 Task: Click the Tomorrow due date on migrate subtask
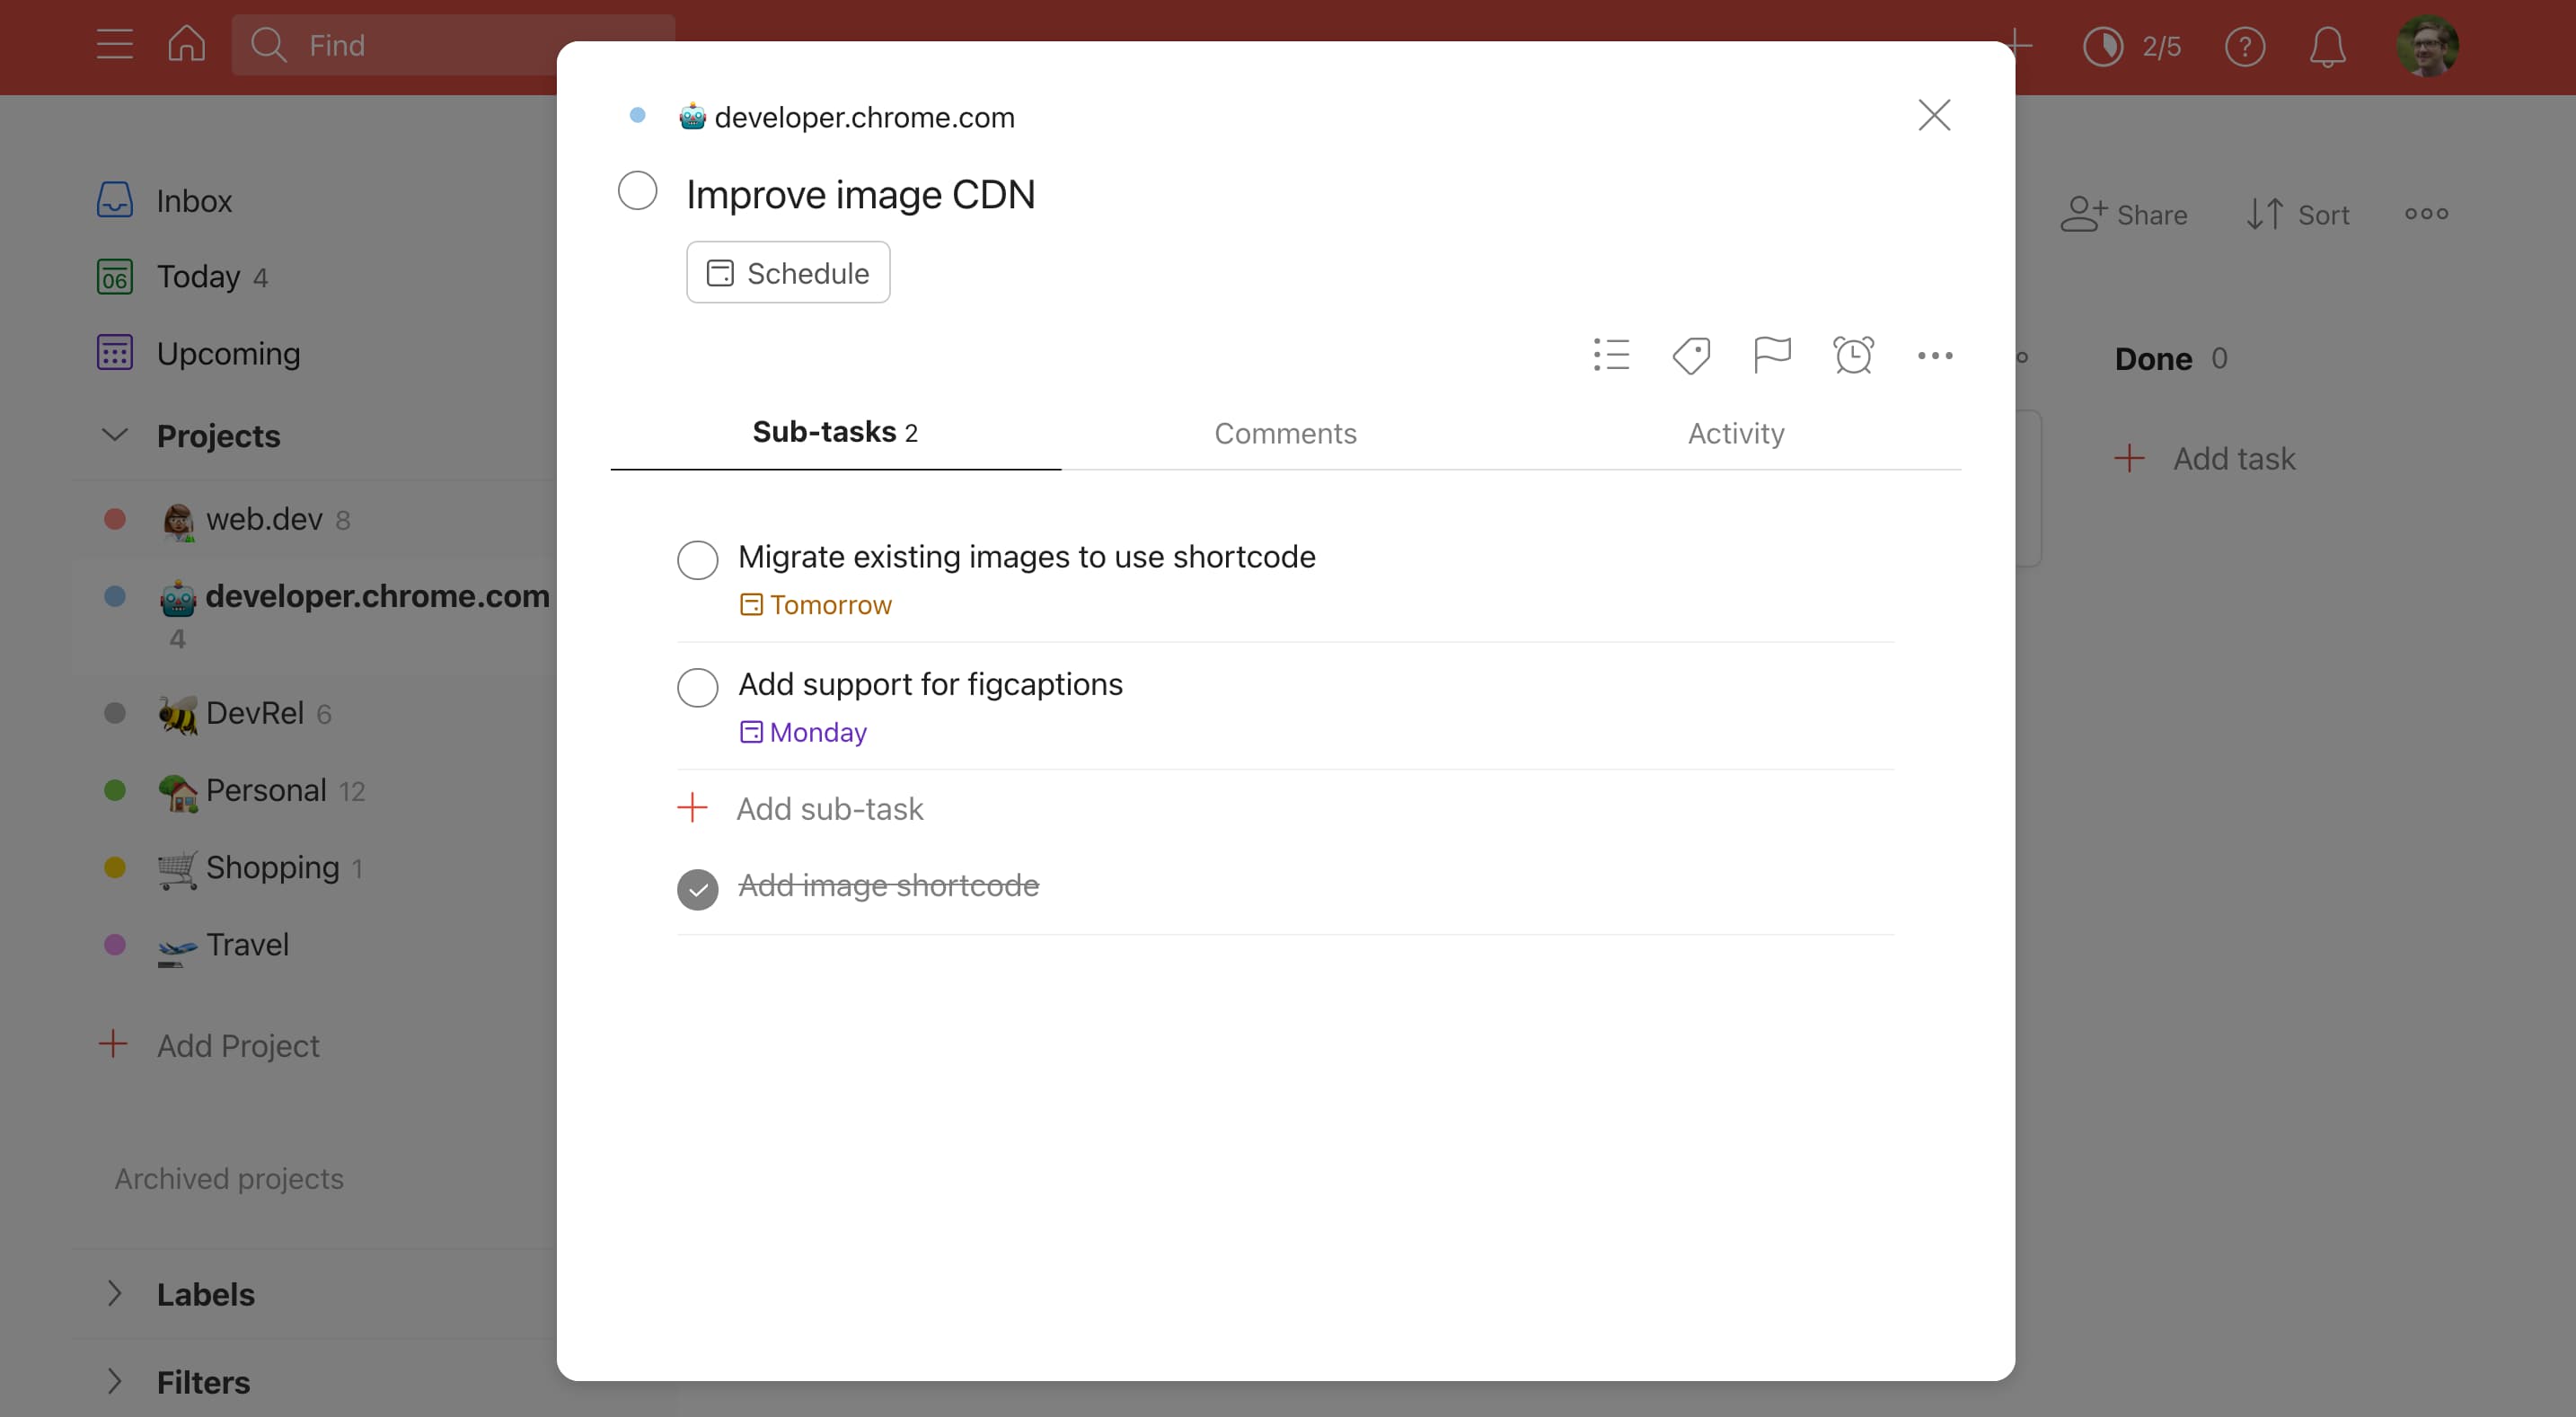pos(815,603)
